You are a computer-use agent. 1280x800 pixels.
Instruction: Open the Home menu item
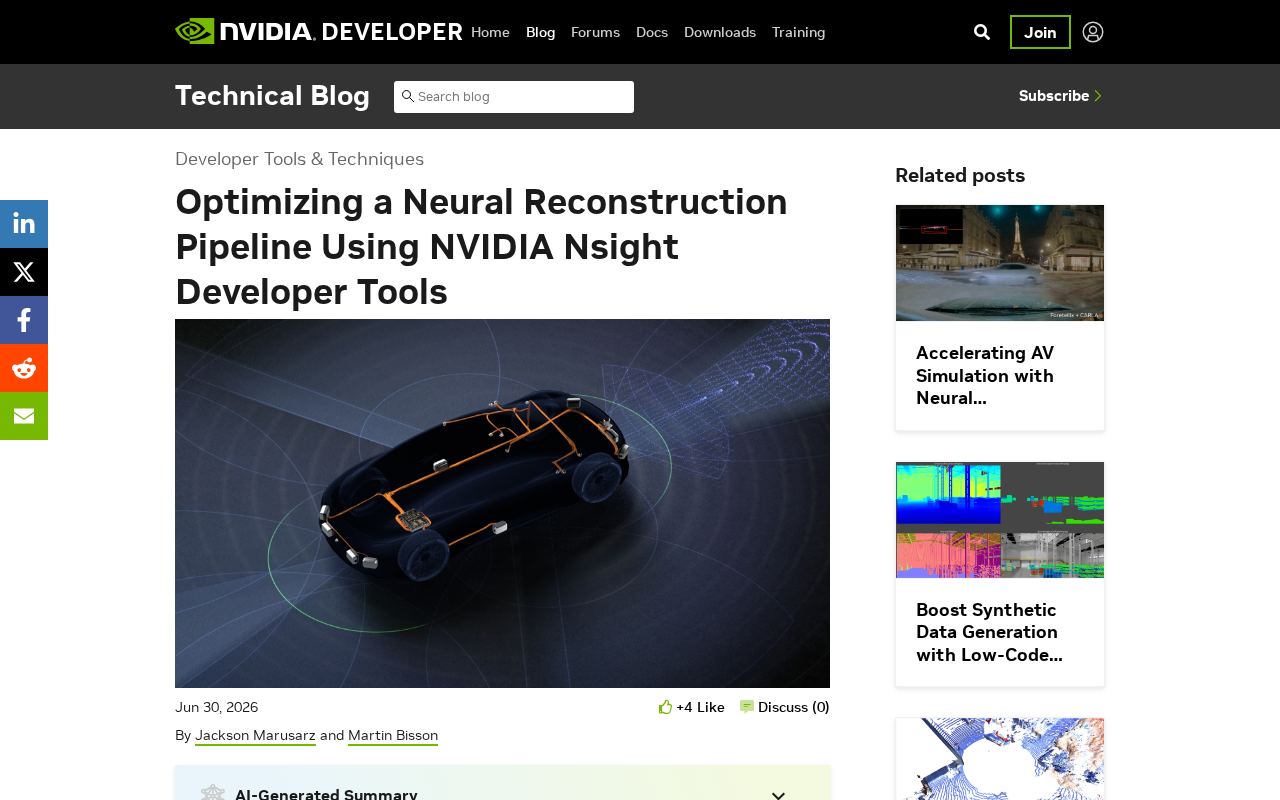click(x=490, y=32)
